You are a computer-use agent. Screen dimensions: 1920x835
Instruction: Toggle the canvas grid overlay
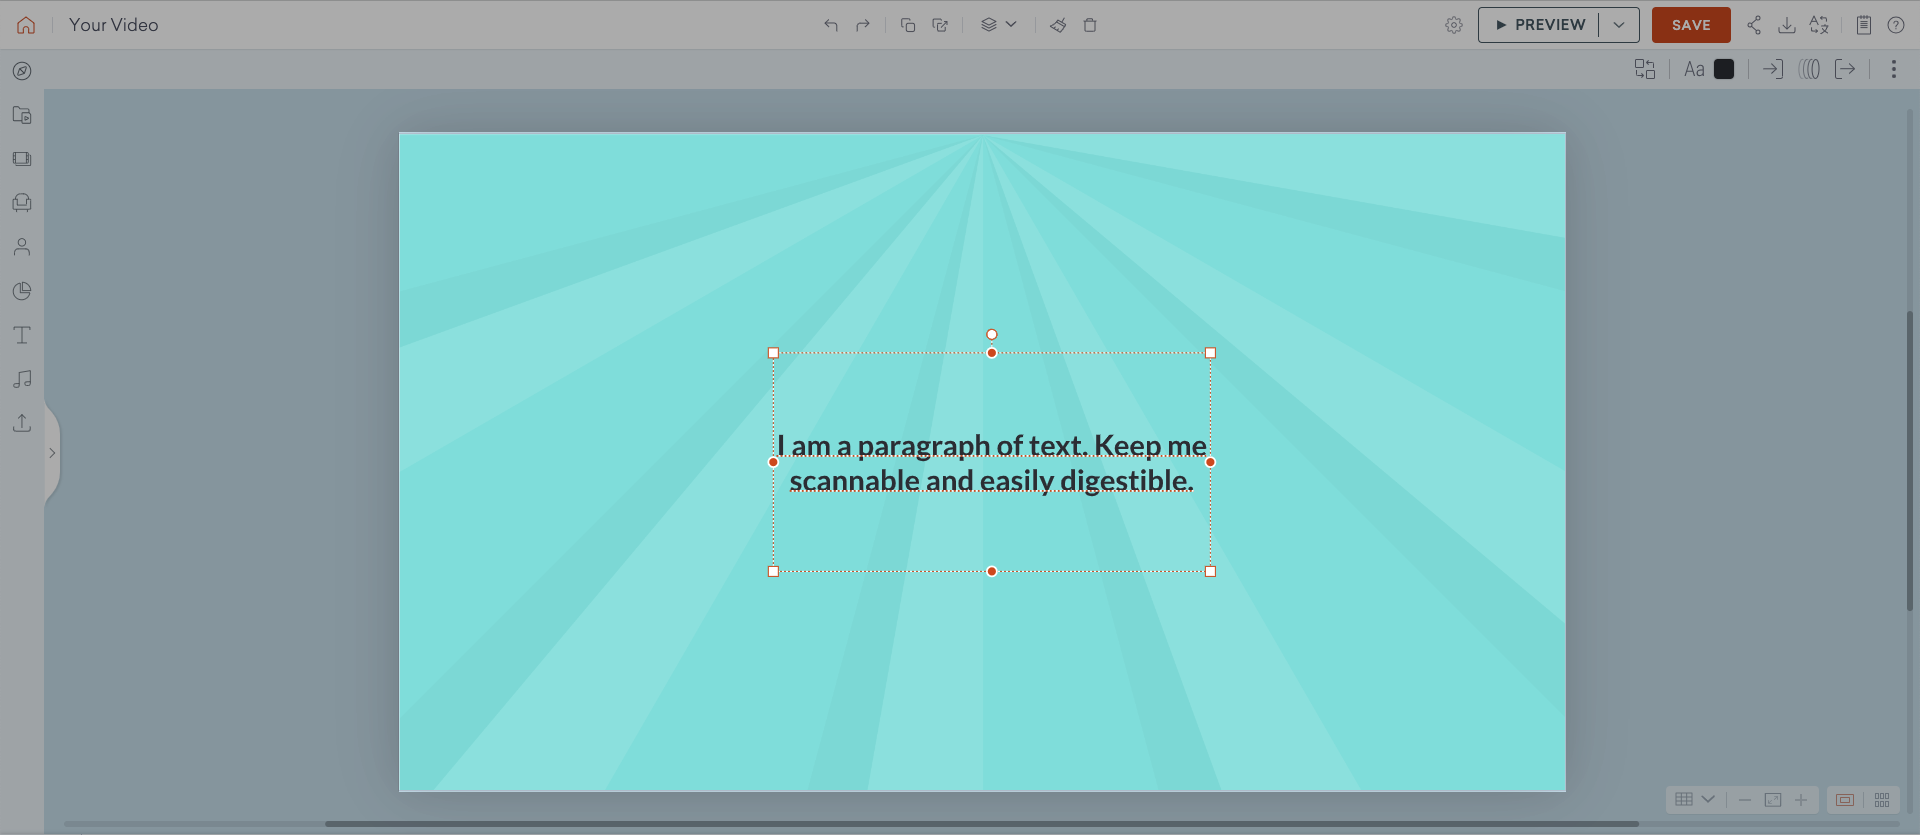pos(1684,800)
